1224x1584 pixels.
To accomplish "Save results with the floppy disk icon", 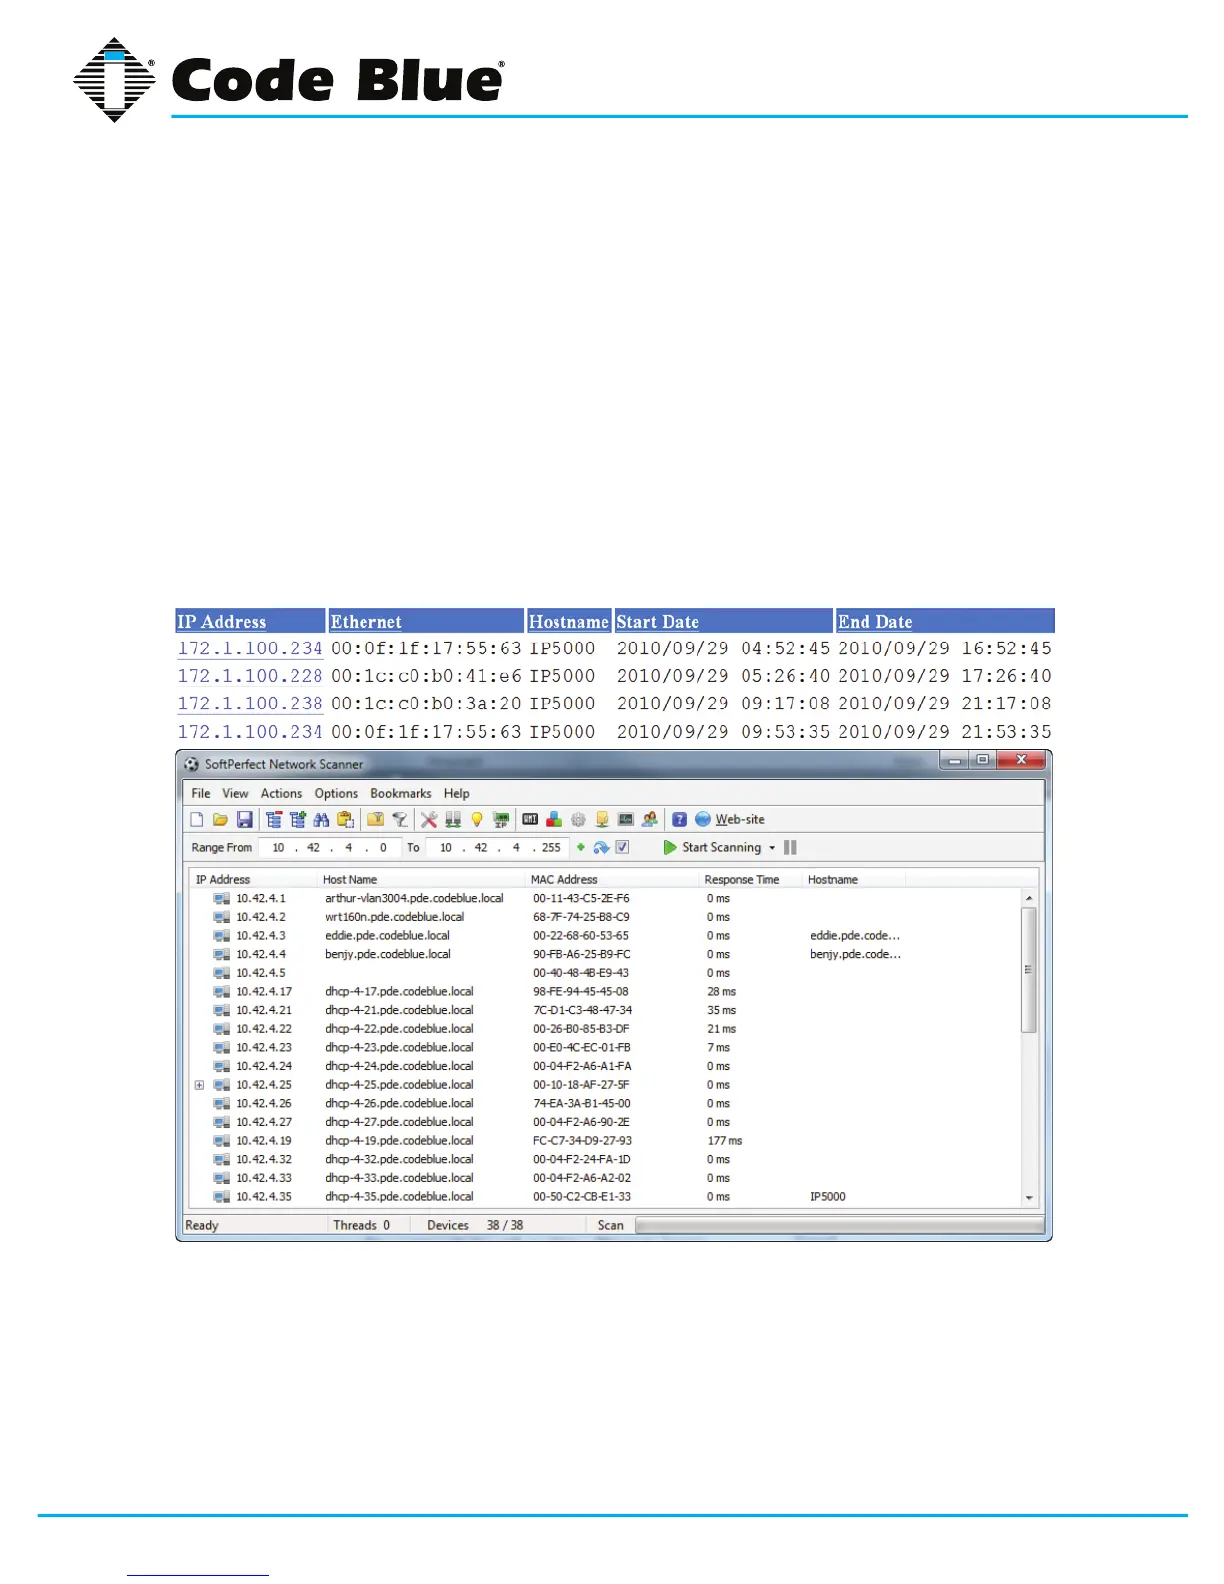I will tap(244, 819).
